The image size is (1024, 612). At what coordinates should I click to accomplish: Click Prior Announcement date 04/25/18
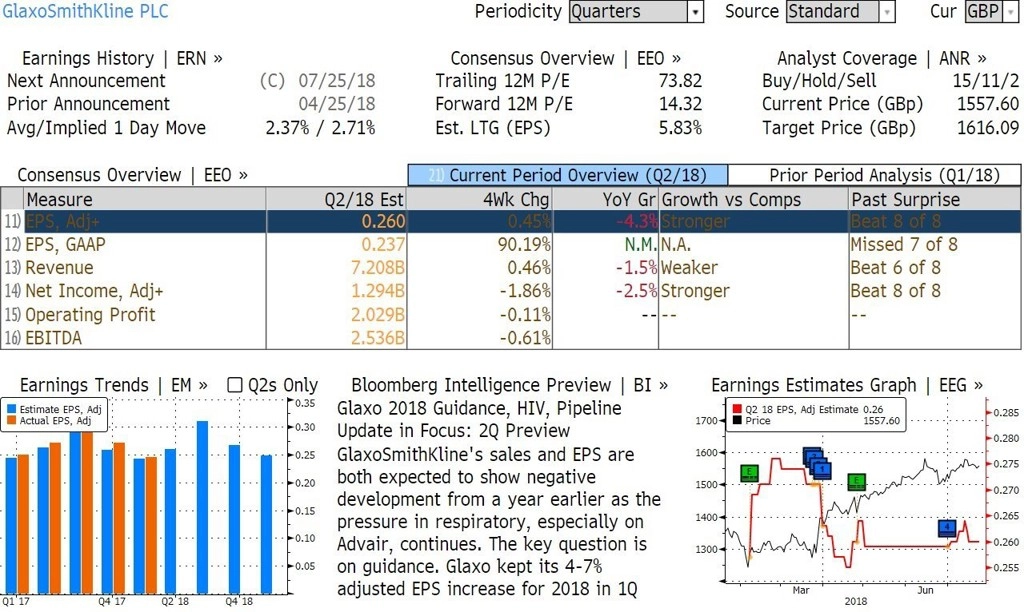(x=336, y=105)
